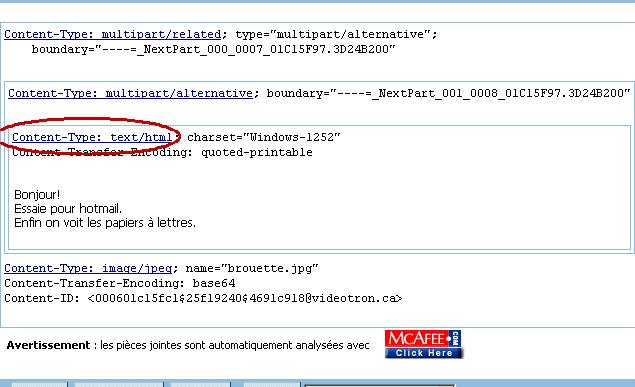Screen dimensions: 635x387
Task: Click the leftmost button in the bottom bar
Action: tap(39, 384)
